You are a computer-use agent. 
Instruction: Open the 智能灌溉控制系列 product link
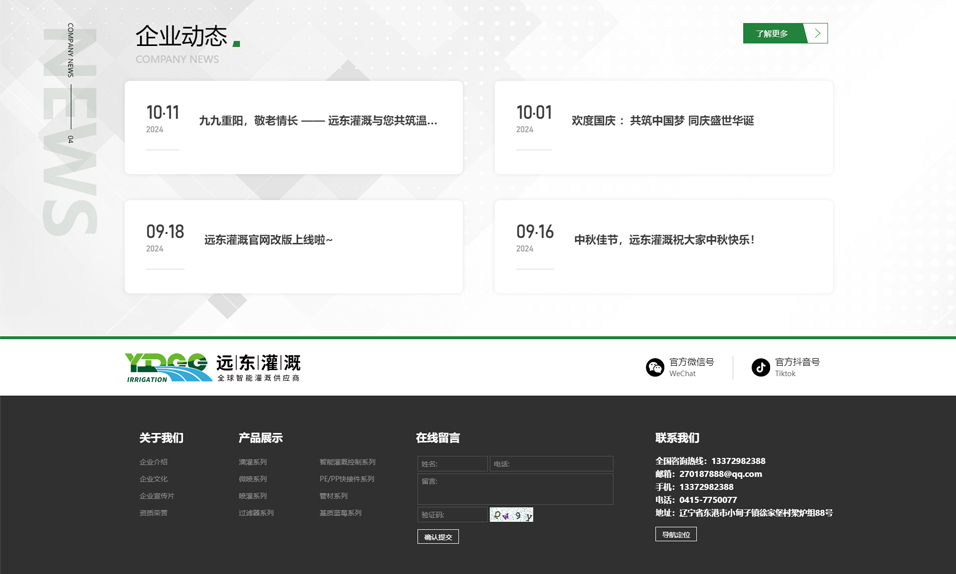coord(347,462)
